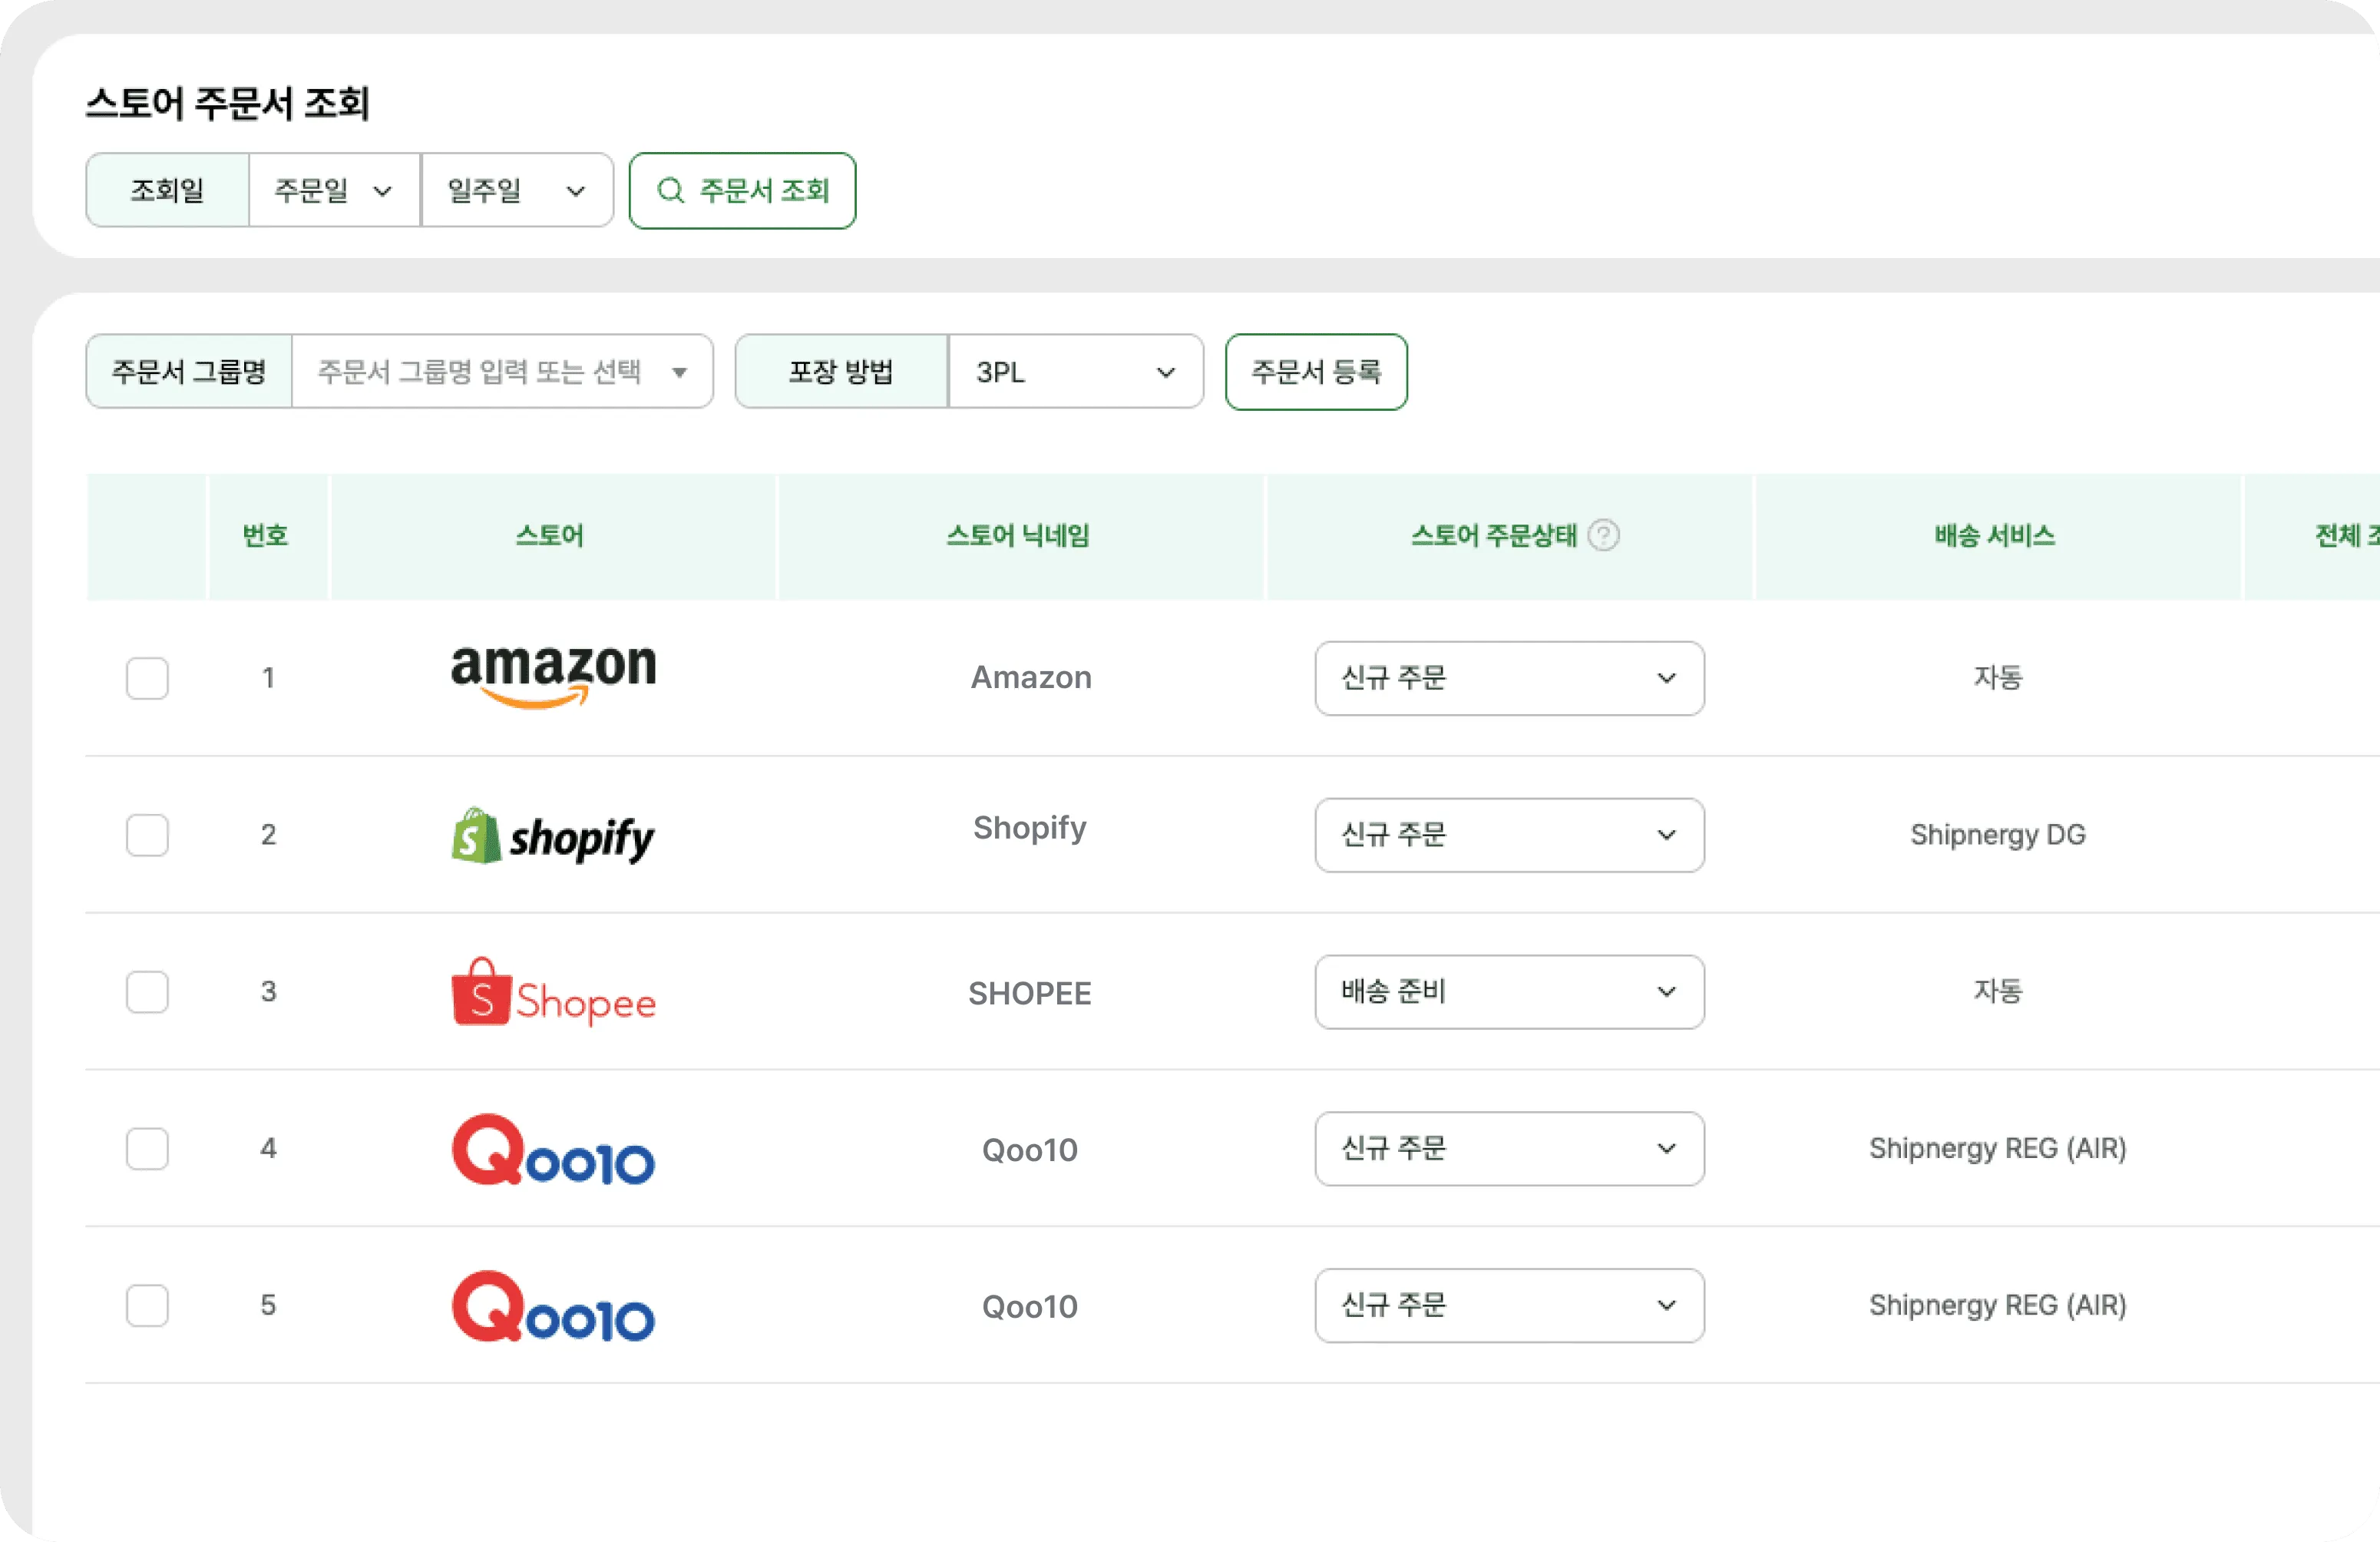The image size is (2380, 1542).
Task: Click the Amazon store logo
Action: pos(553,677)
